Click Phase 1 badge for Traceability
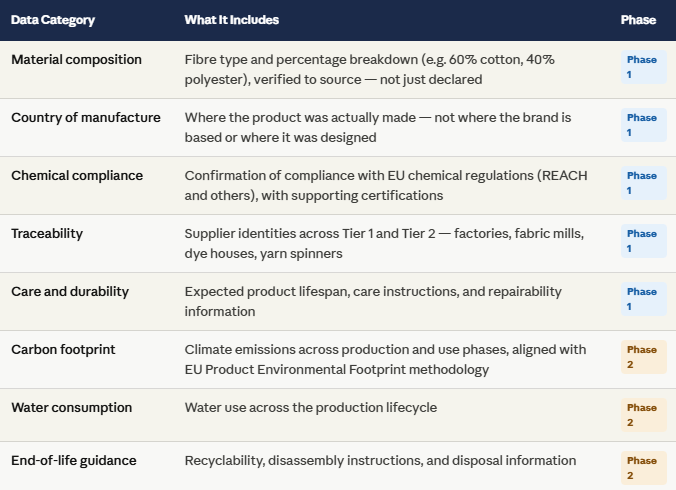 coord(644,241)
